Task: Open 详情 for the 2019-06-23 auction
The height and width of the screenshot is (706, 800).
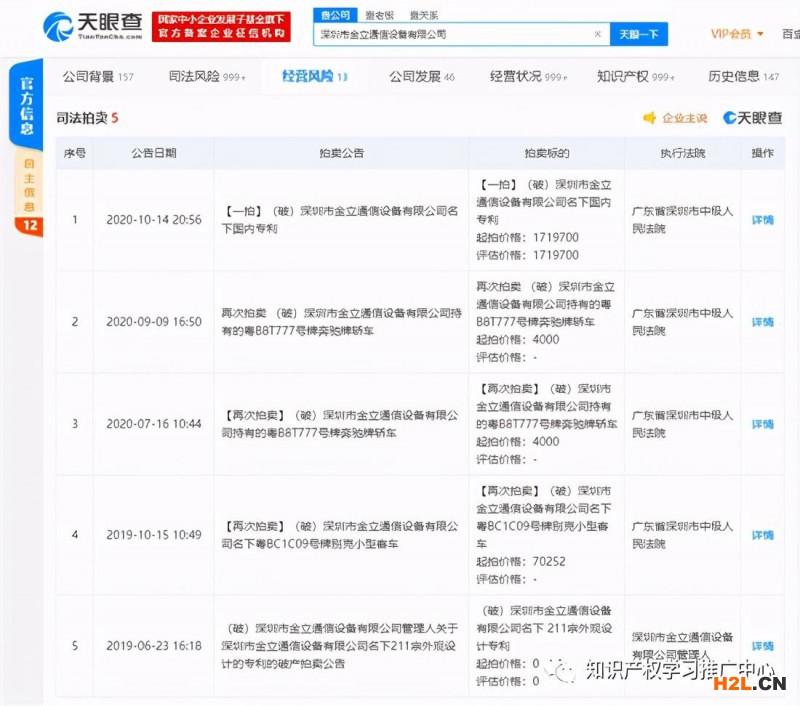Action: (x=763, y=646)
